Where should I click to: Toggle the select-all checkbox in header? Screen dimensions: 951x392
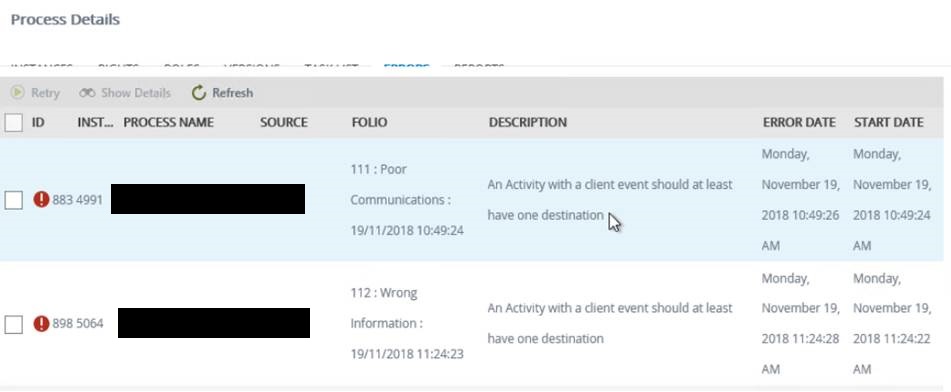click(13, 123)
